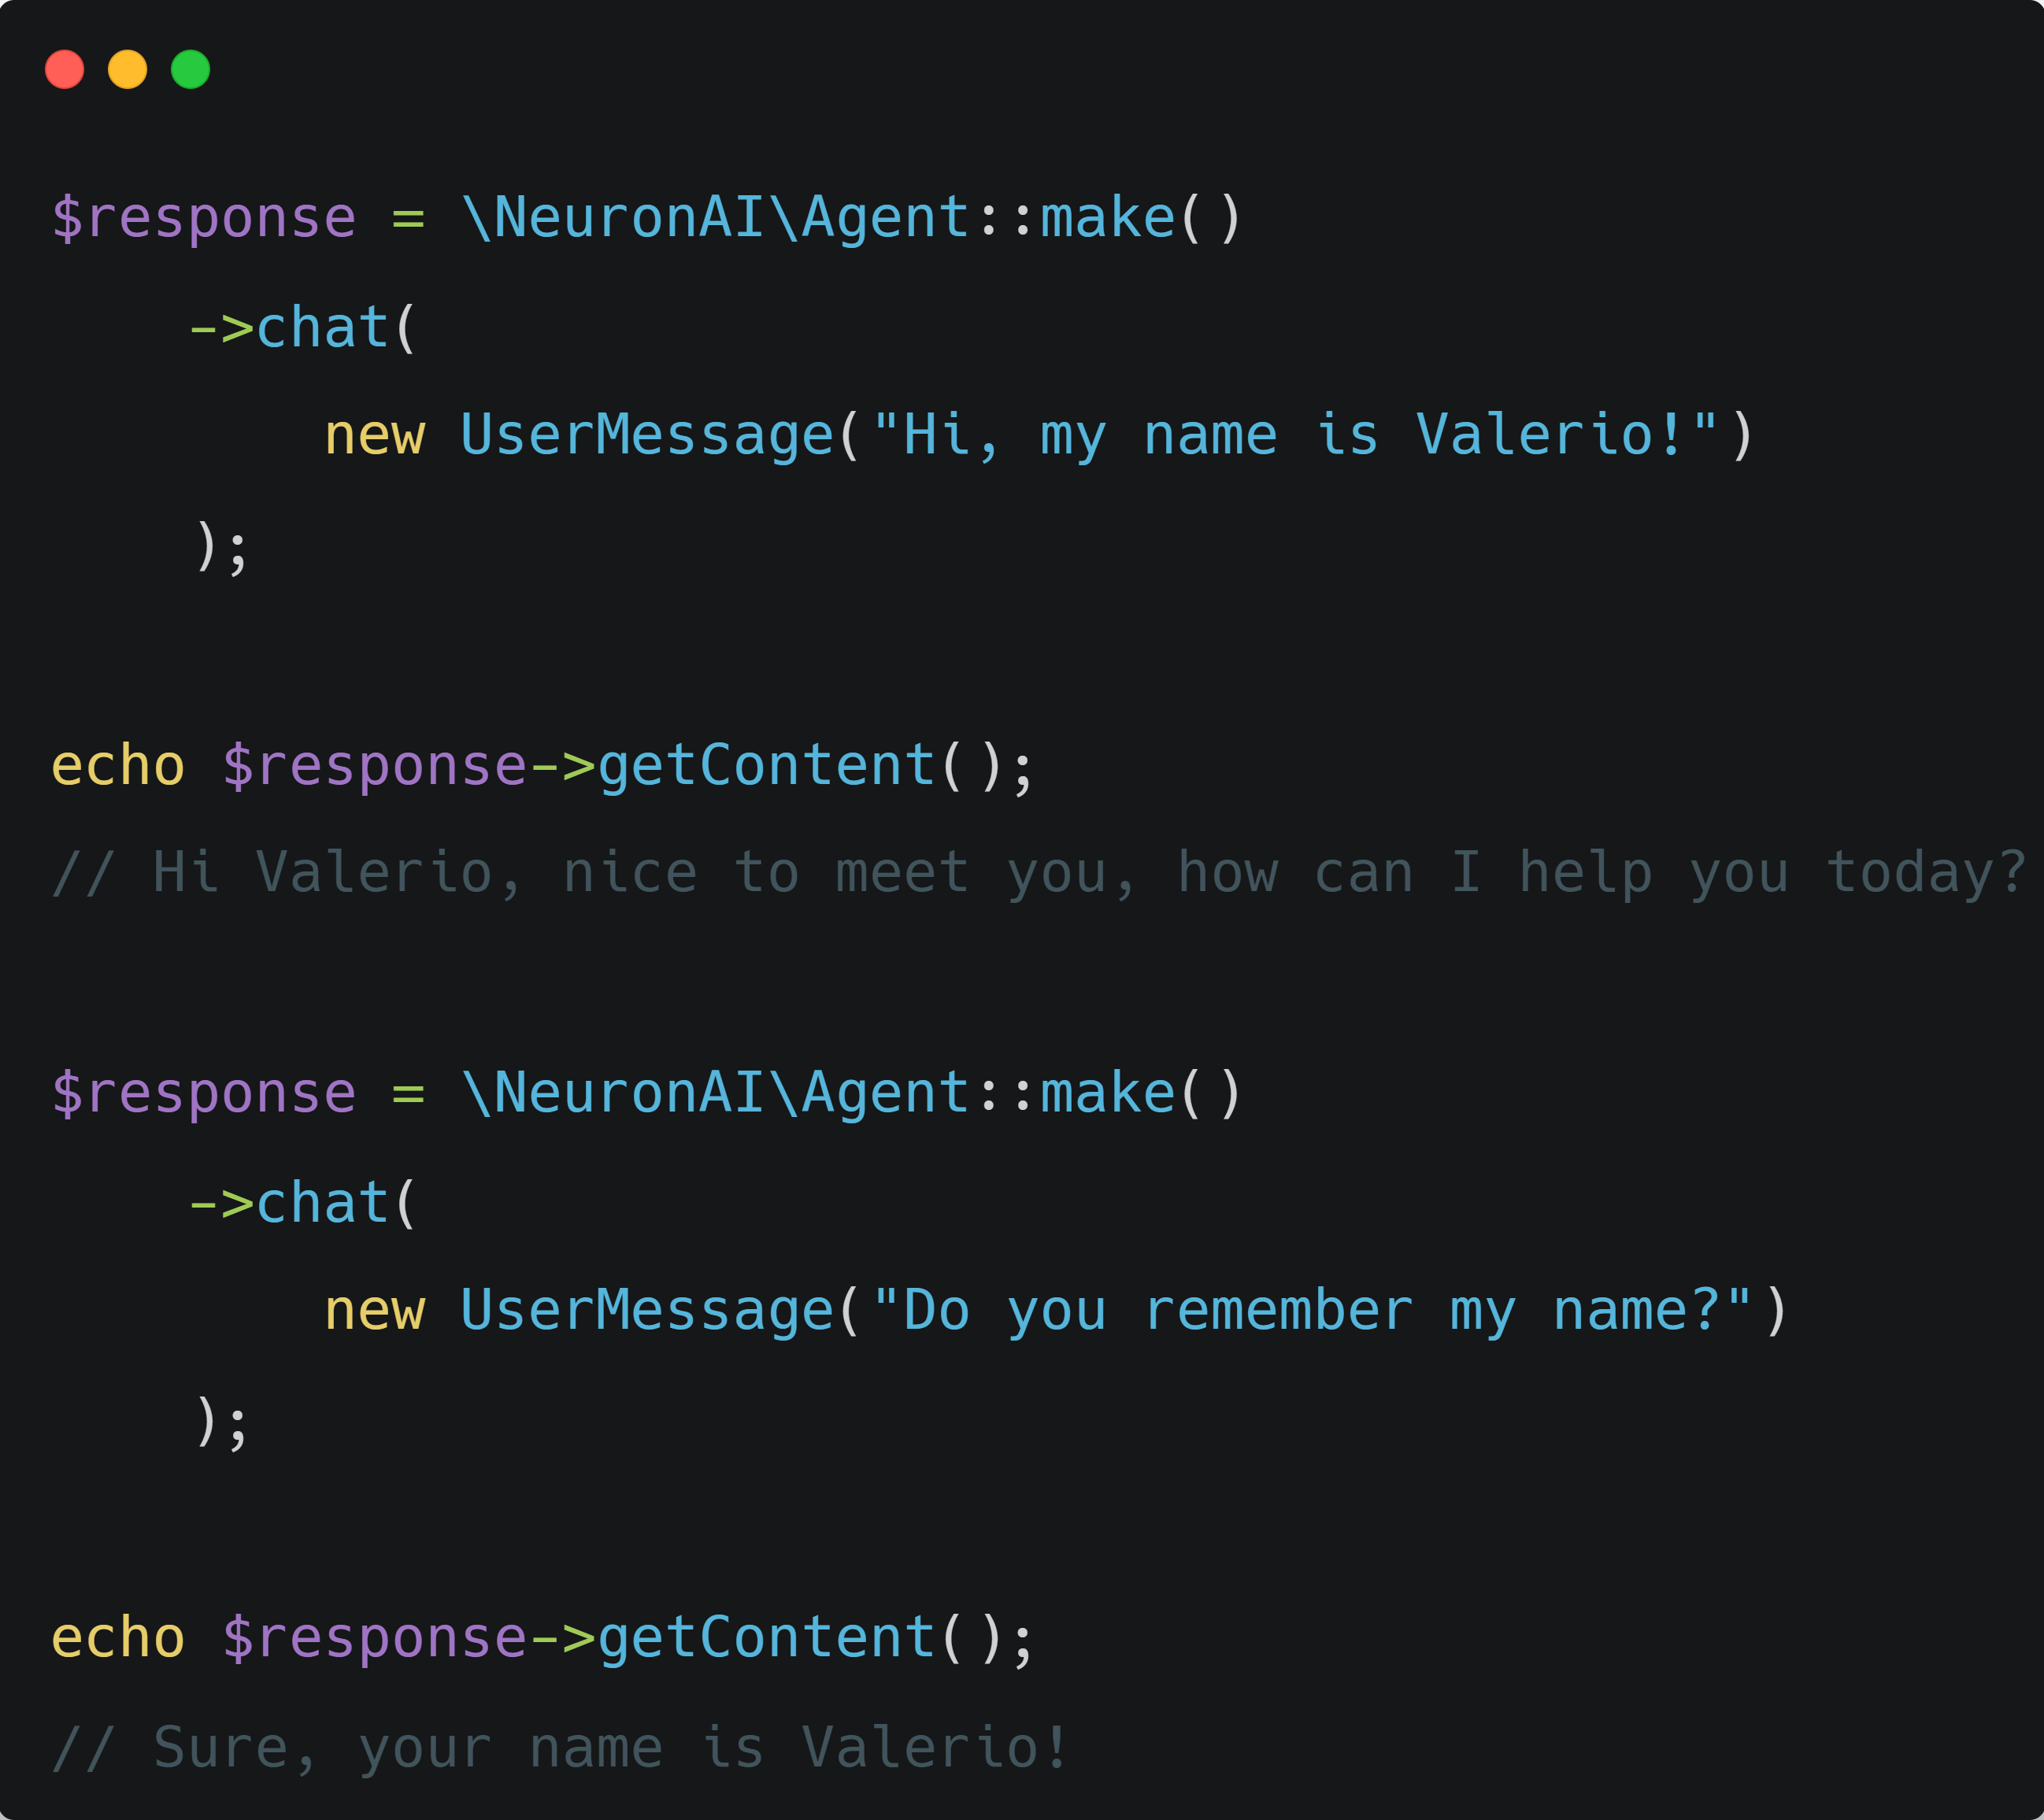Viewport: 2044px width, 1820px height.
Task: Click the comment "Hi Valerio, nice to meet you"
Action: click(1038, 873)
